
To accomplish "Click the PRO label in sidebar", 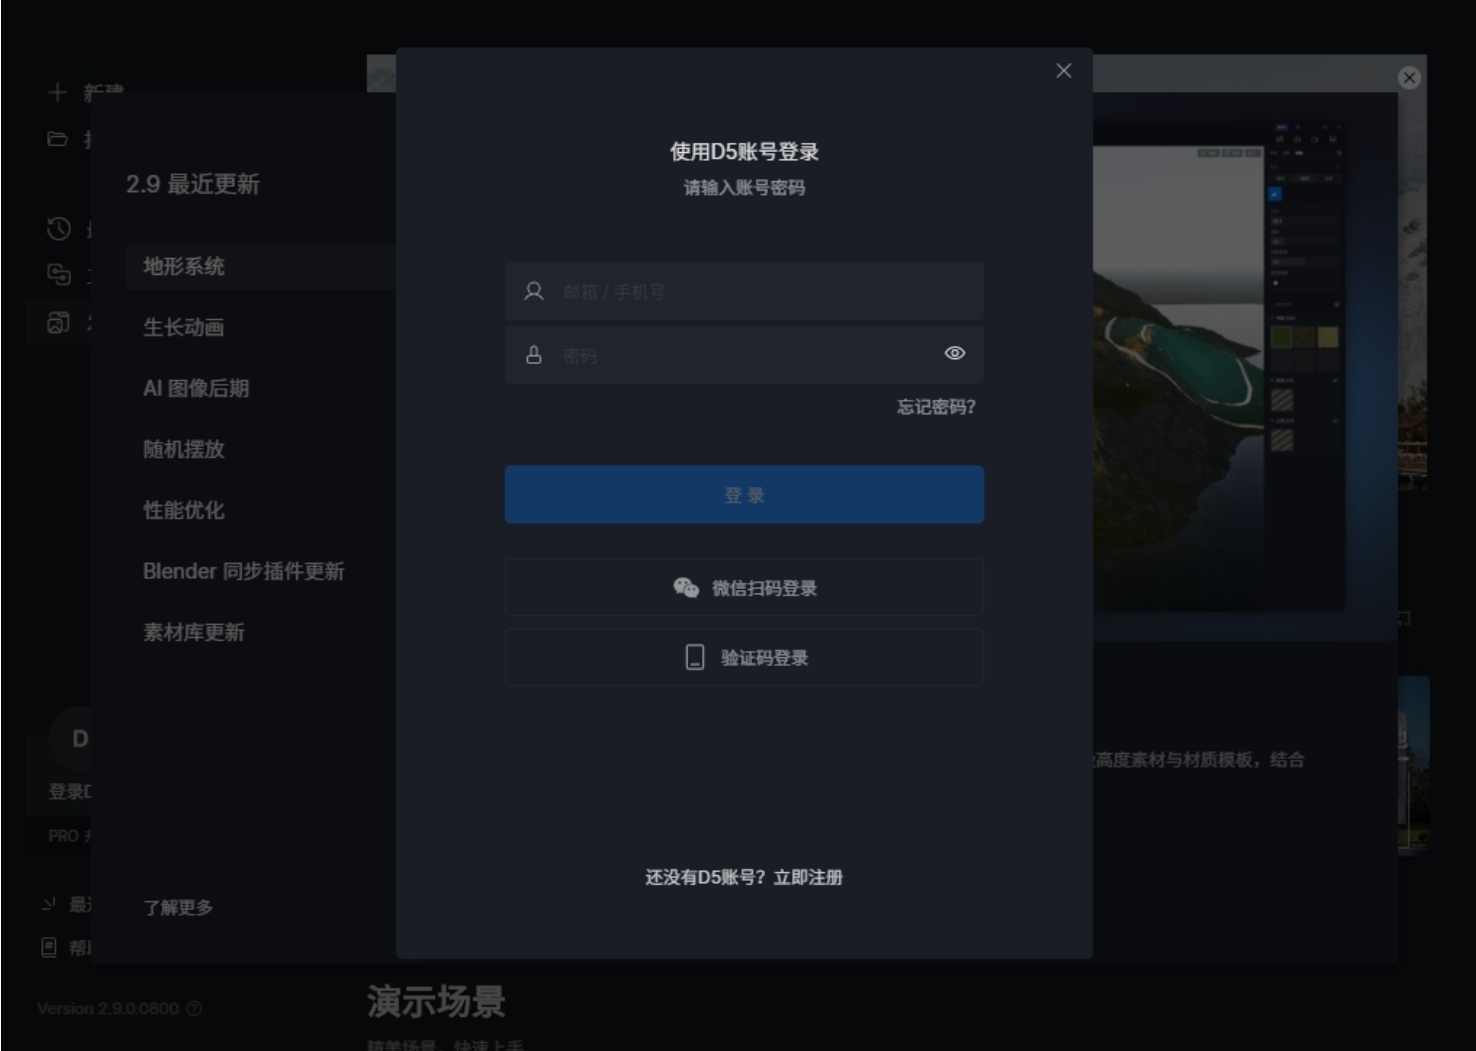I will [x=63, y=835].
